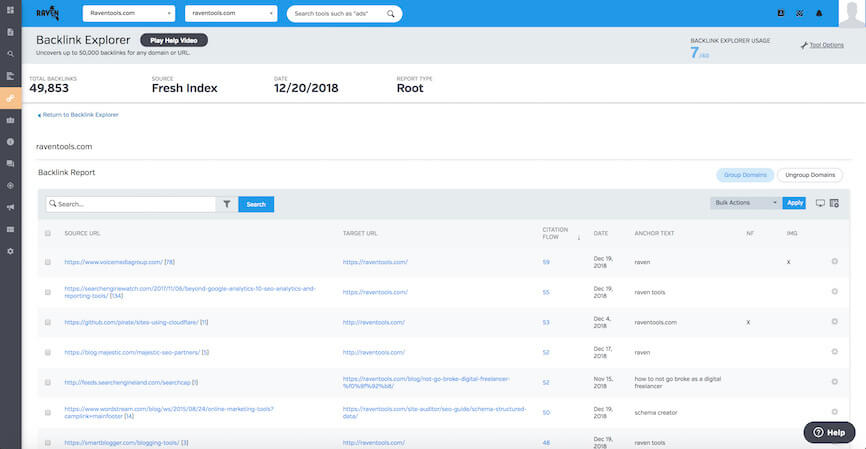This screenshot has height=449, width=866.
Task: Select the Ungroup Domains option
Action: point(810,175)
